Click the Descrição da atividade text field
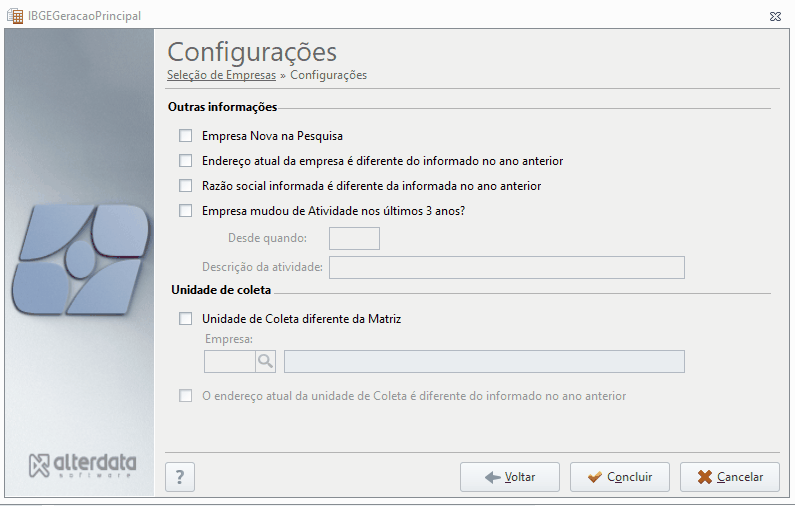The image size is (795, 506). coord(507,268)
